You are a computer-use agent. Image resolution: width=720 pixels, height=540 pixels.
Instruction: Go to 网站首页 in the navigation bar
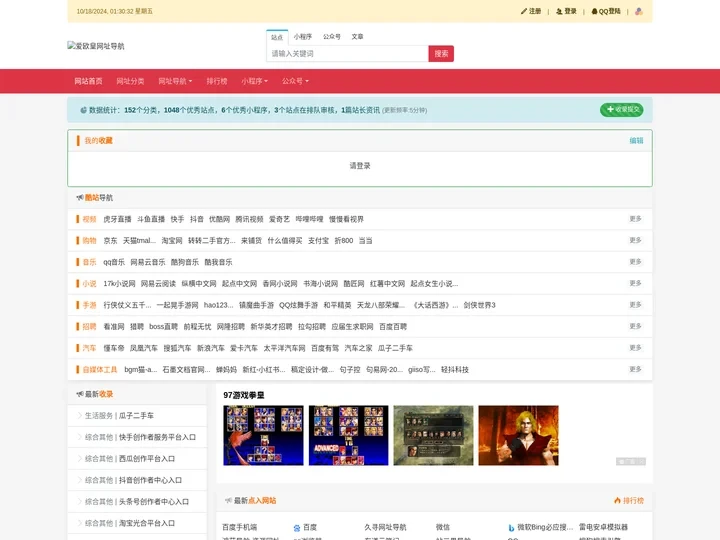(89, 81)
